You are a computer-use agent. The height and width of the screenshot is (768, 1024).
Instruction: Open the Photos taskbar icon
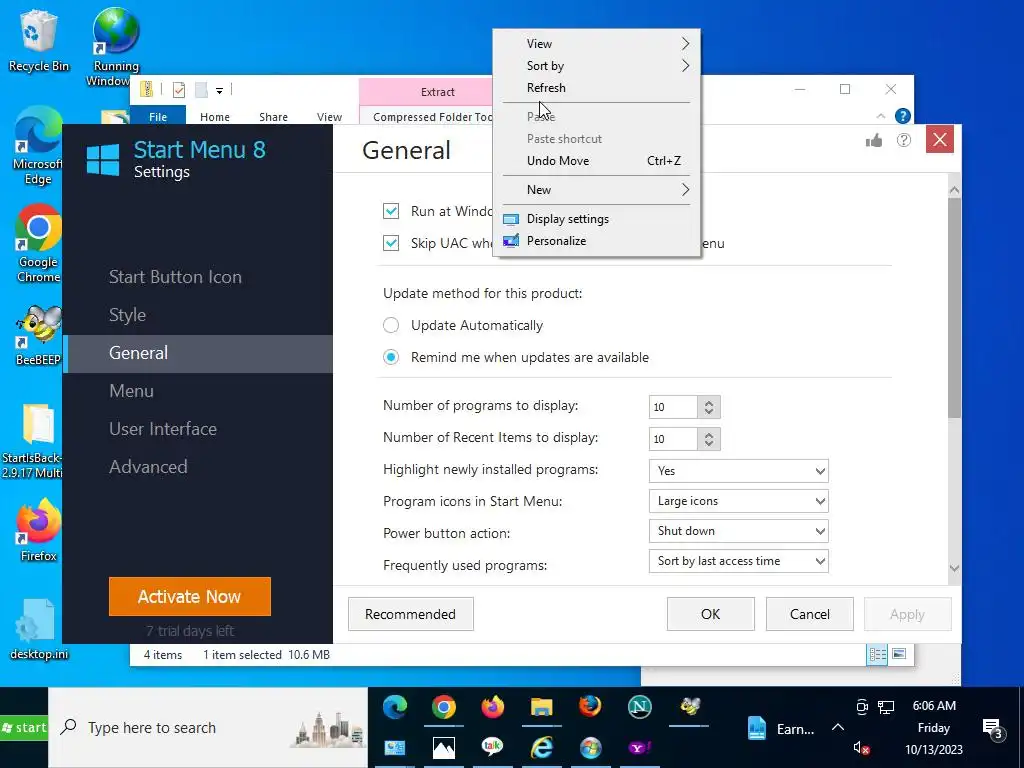pyautogui.click(x=443, y=748)
